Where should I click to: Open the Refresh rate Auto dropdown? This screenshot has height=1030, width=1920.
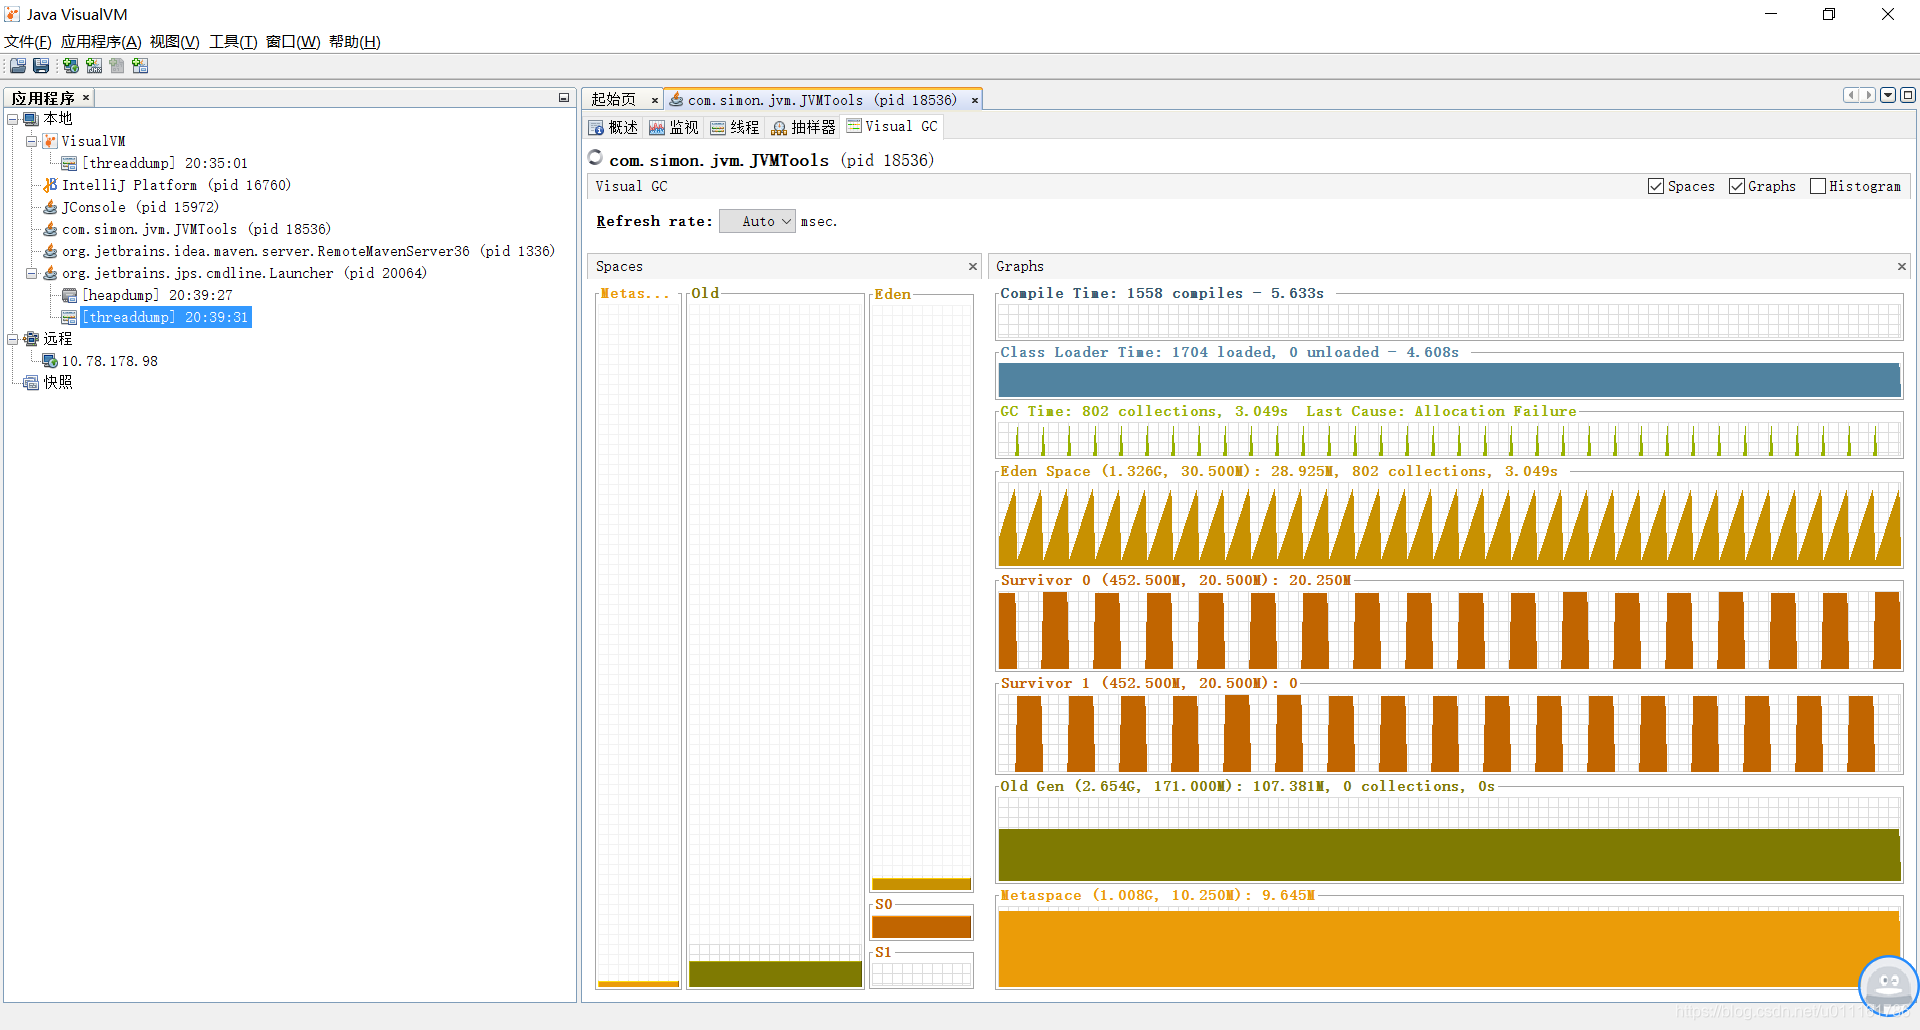[x=758, y=221]
